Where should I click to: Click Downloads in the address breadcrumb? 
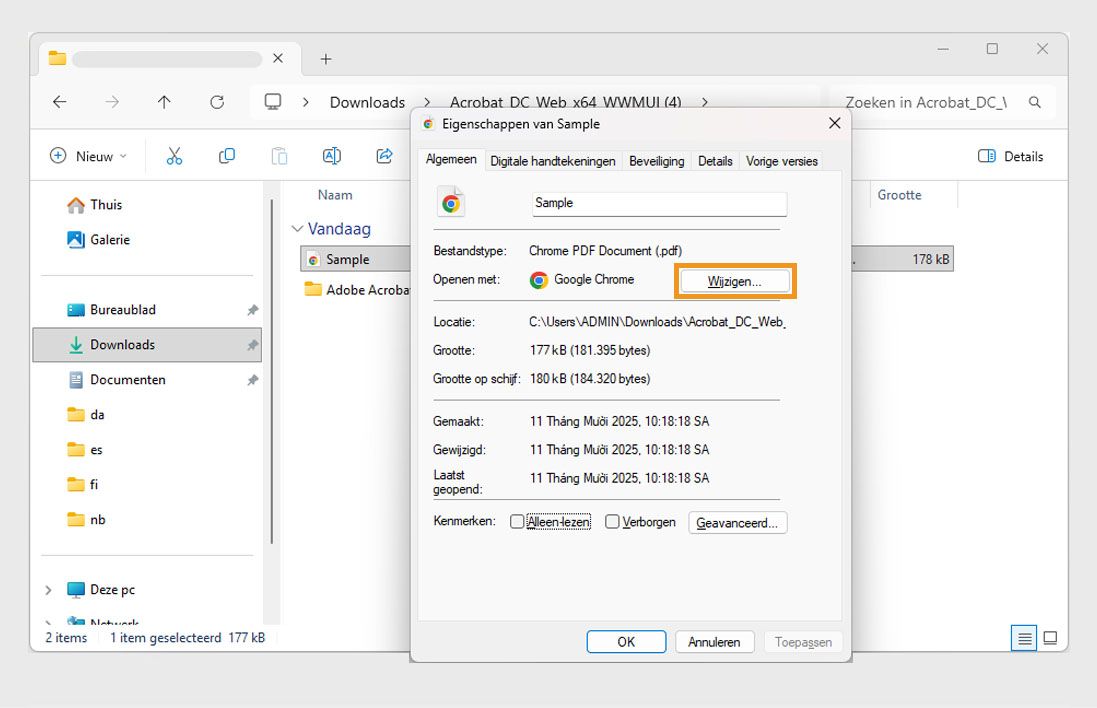coord(367,102)
